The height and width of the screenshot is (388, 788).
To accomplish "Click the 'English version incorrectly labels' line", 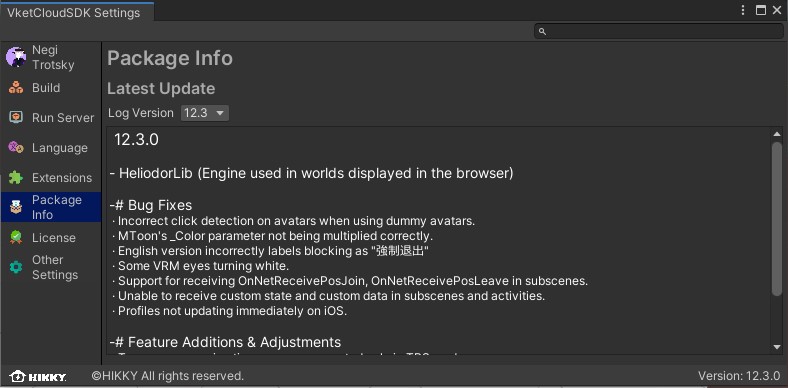I will click(270, 251).
